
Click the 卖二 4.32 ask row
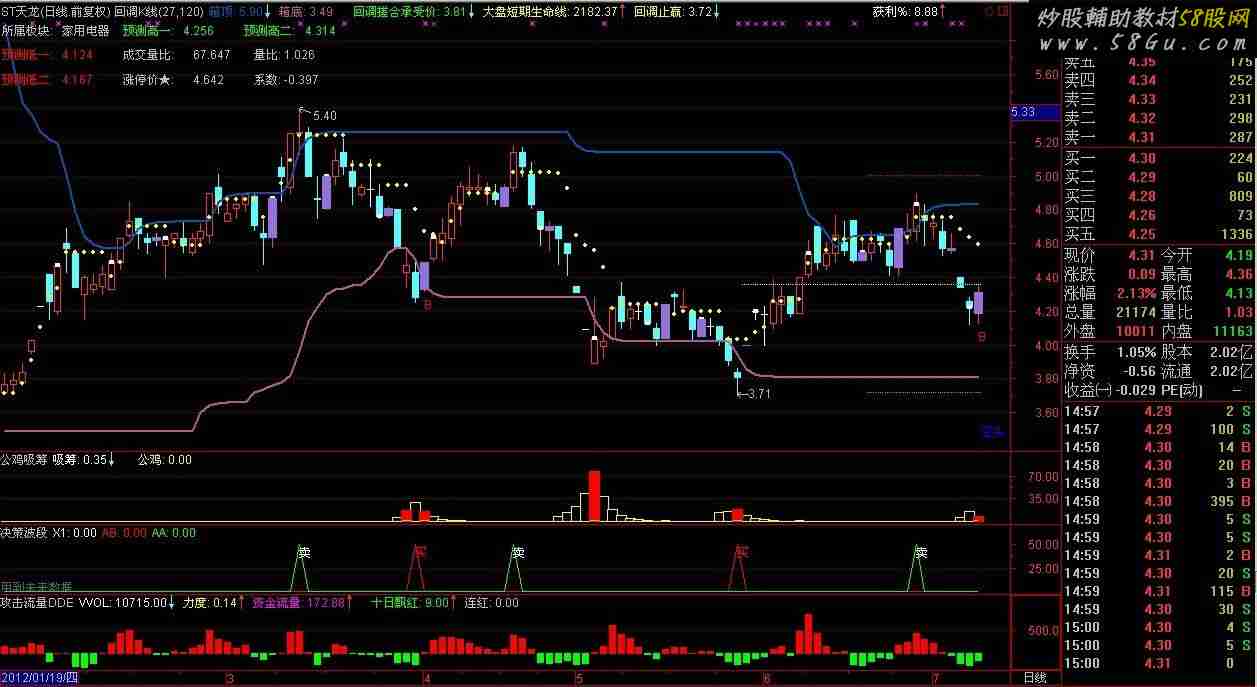click(1158, 118)
